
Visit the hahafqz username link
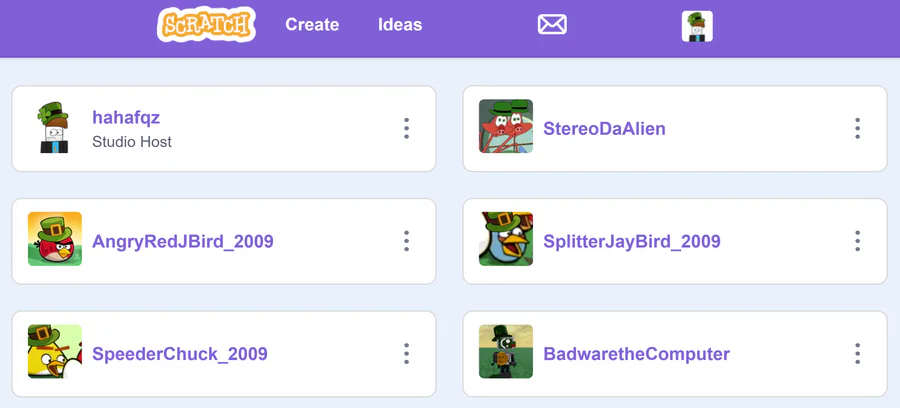[x=126, y=118]
